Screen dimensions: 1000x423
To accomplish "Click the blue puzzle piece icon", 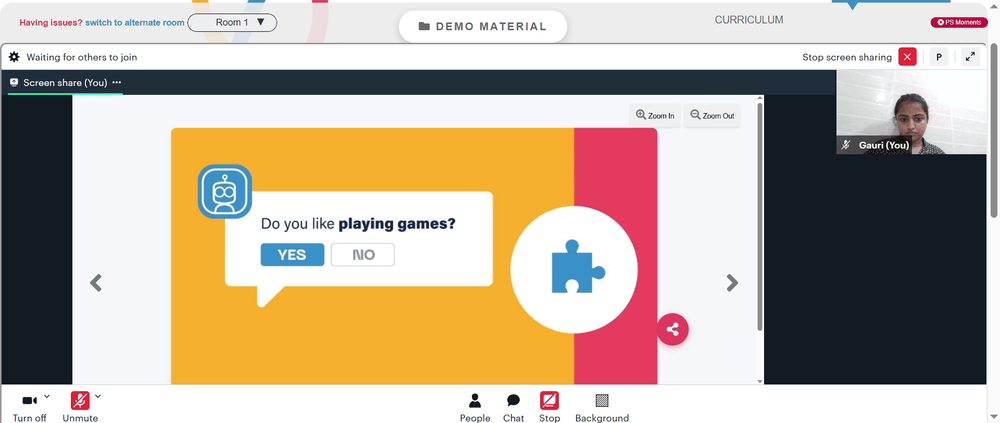I will [577, 267].
